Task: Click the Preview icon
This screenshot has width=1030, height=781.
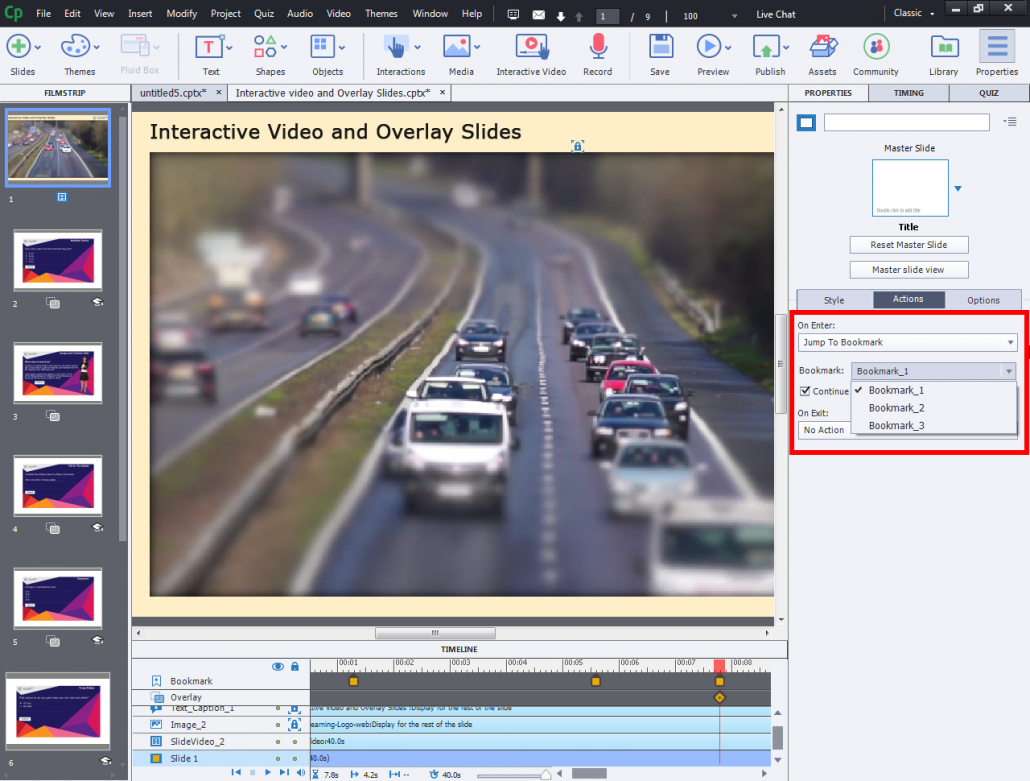Action: [x=709, y=47]
